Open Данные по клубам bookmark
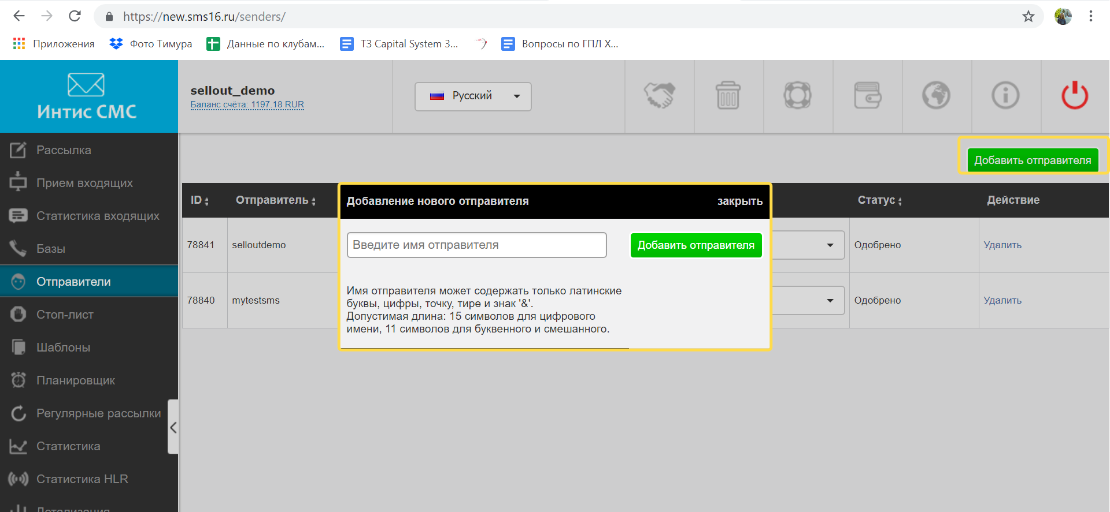Viewport: 1110px width, 512px height. 265,44
